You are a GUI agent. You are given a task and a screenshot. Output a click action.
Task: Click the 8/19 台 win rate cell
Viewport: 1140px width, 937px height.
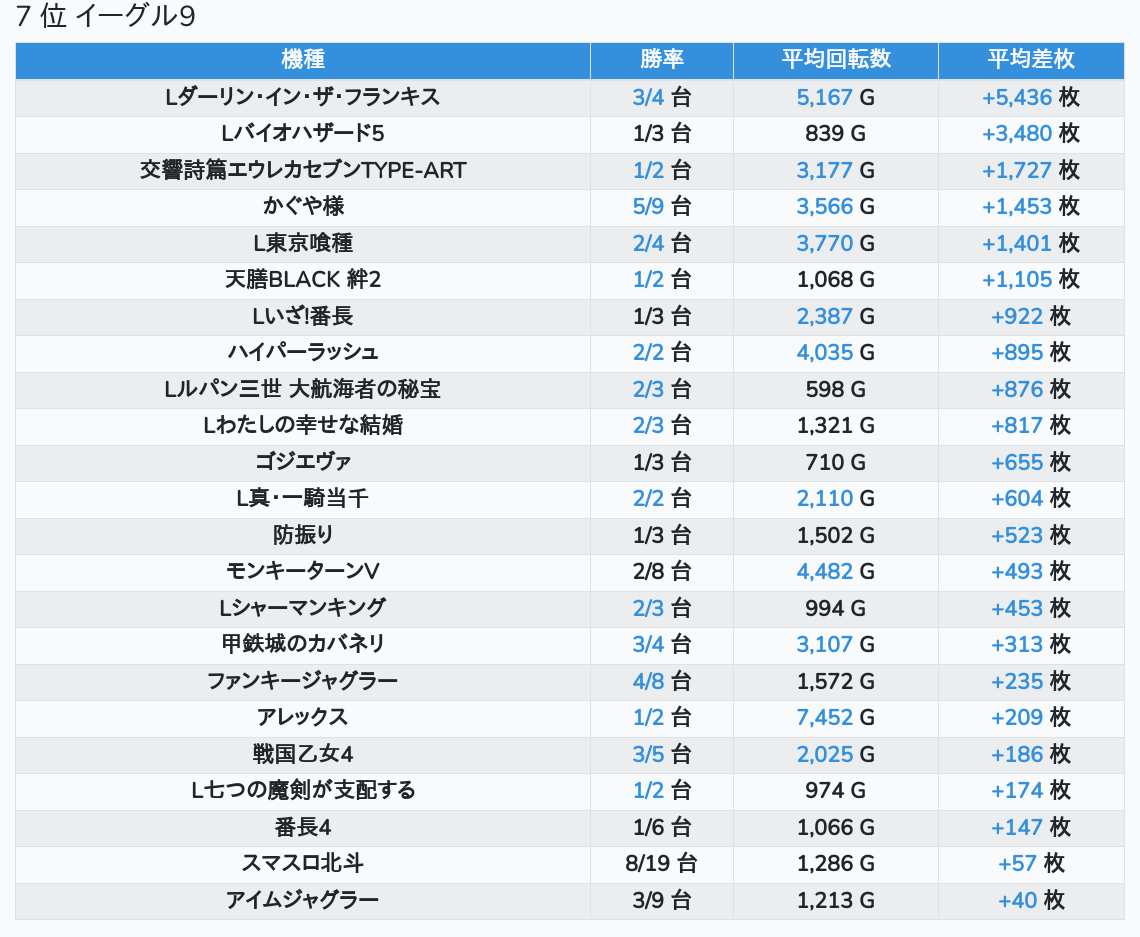(x=662, y=864)
